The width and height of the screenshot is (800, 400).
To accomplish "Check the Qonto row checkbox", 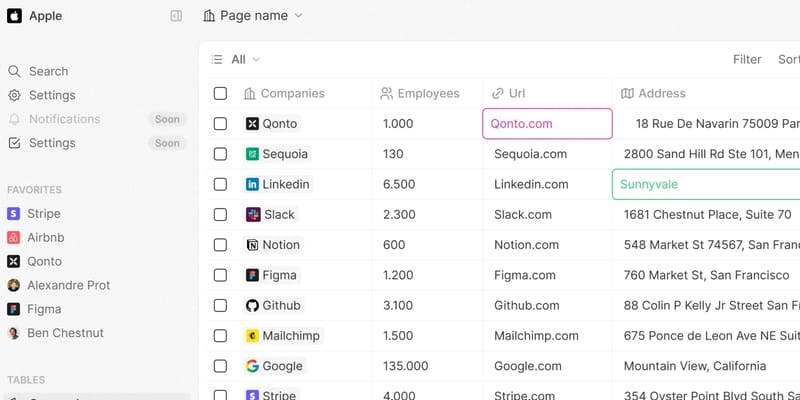I will point(220,123).
